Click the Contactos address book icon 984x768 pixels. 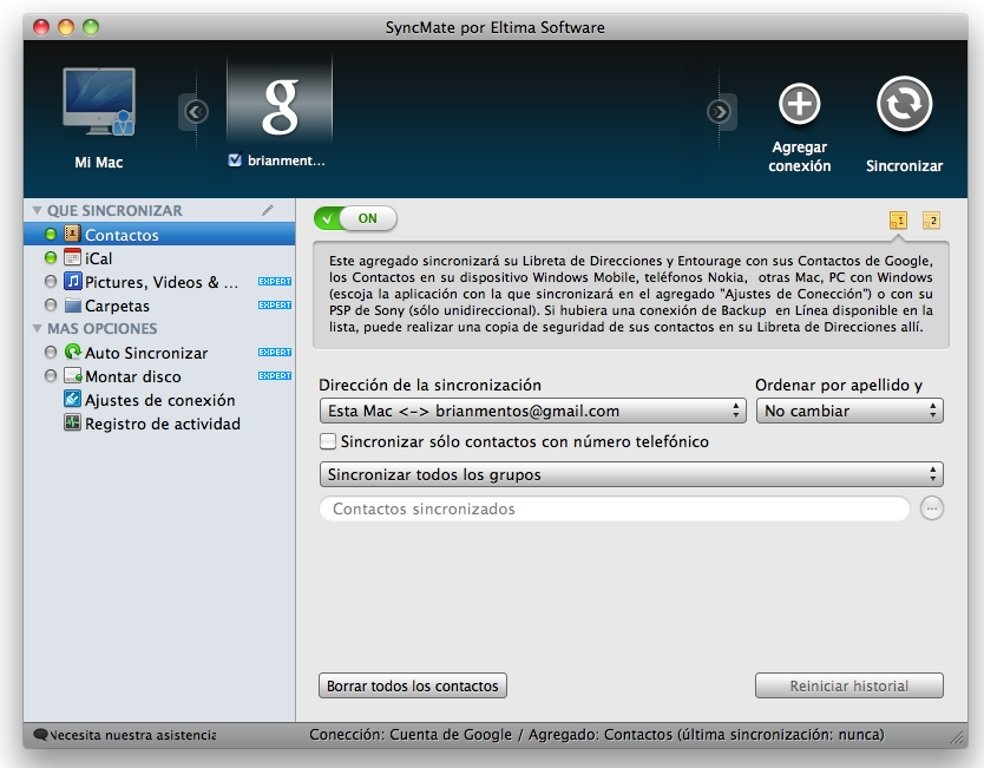(x=73, y=234)
